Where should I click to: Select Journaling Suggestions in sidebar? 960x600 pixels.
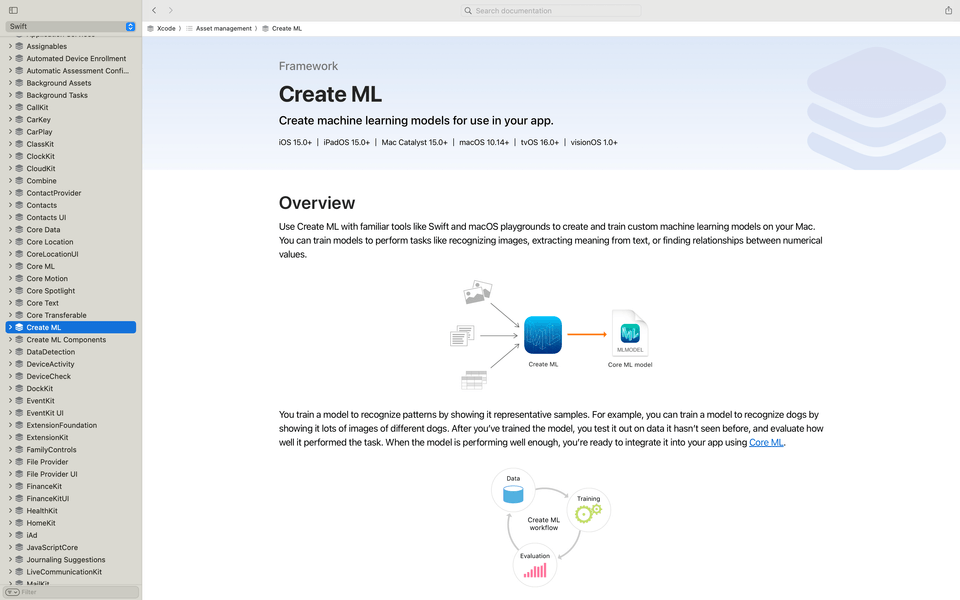66,560
